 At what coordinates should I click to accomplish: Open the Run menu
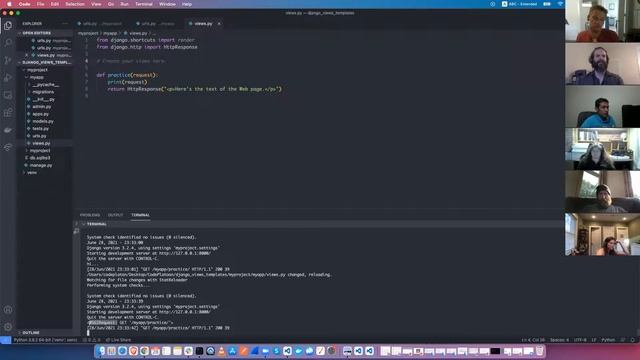[x=124, y=4]
